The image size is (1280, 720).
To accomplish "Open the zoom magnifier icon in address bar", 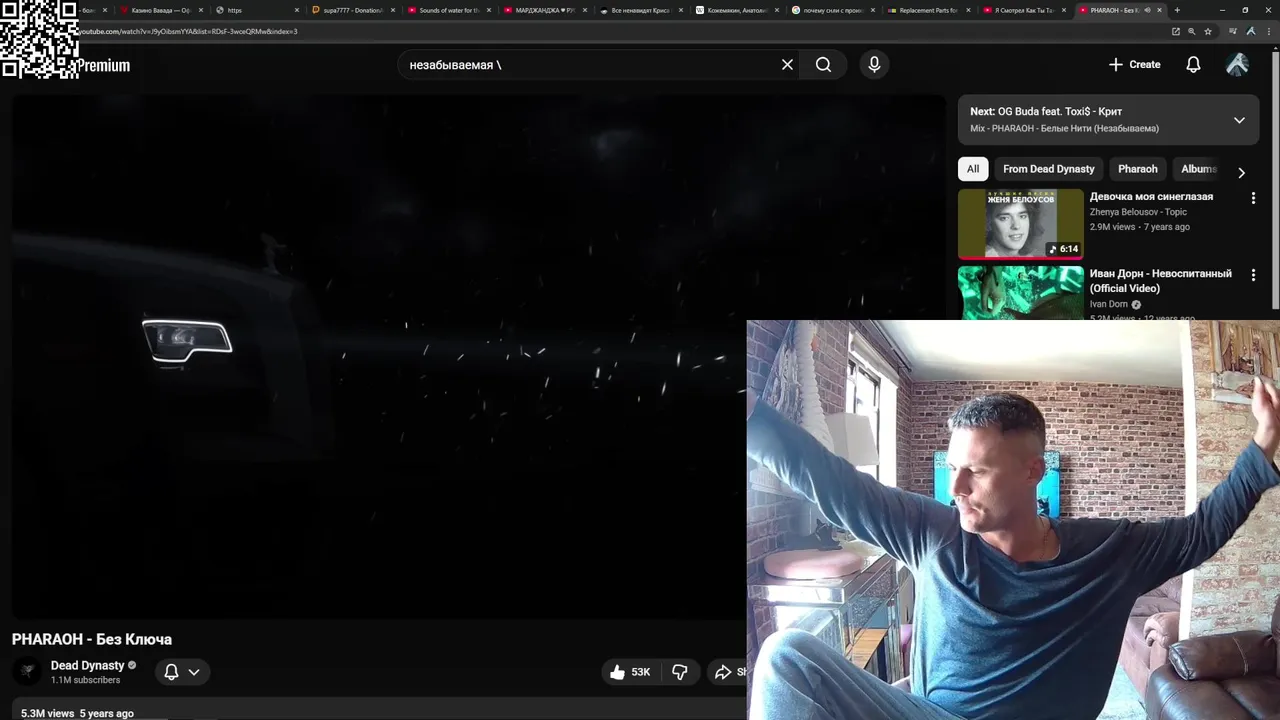I will (x=1192, y=31).
